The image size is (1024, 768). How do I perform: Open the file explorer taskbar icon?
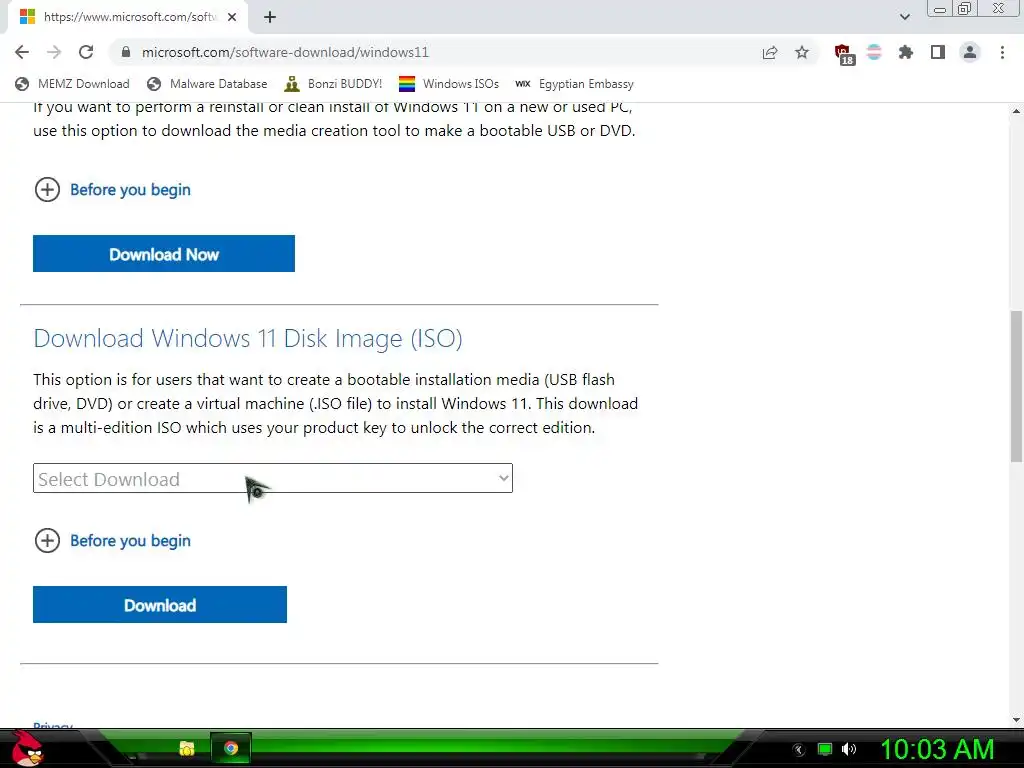pyautogui.click(x=187, y=748)
